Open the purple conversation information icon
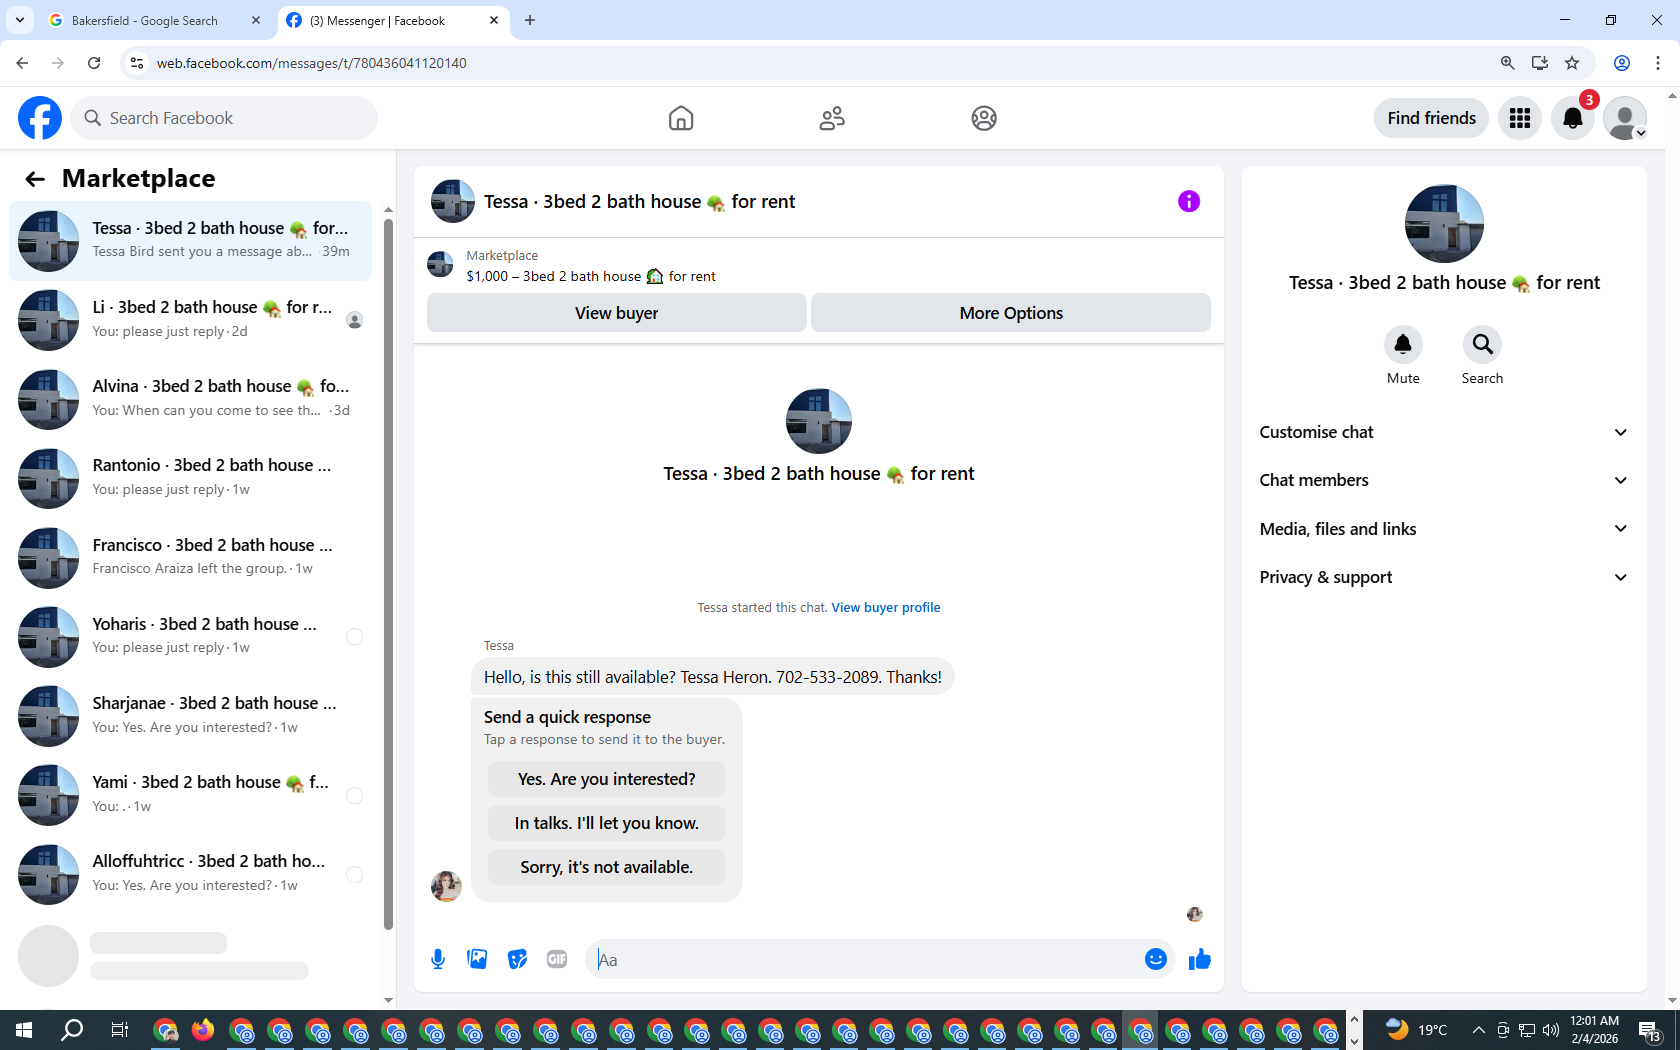1680x1050 pixels. (x=1189, y=201)
